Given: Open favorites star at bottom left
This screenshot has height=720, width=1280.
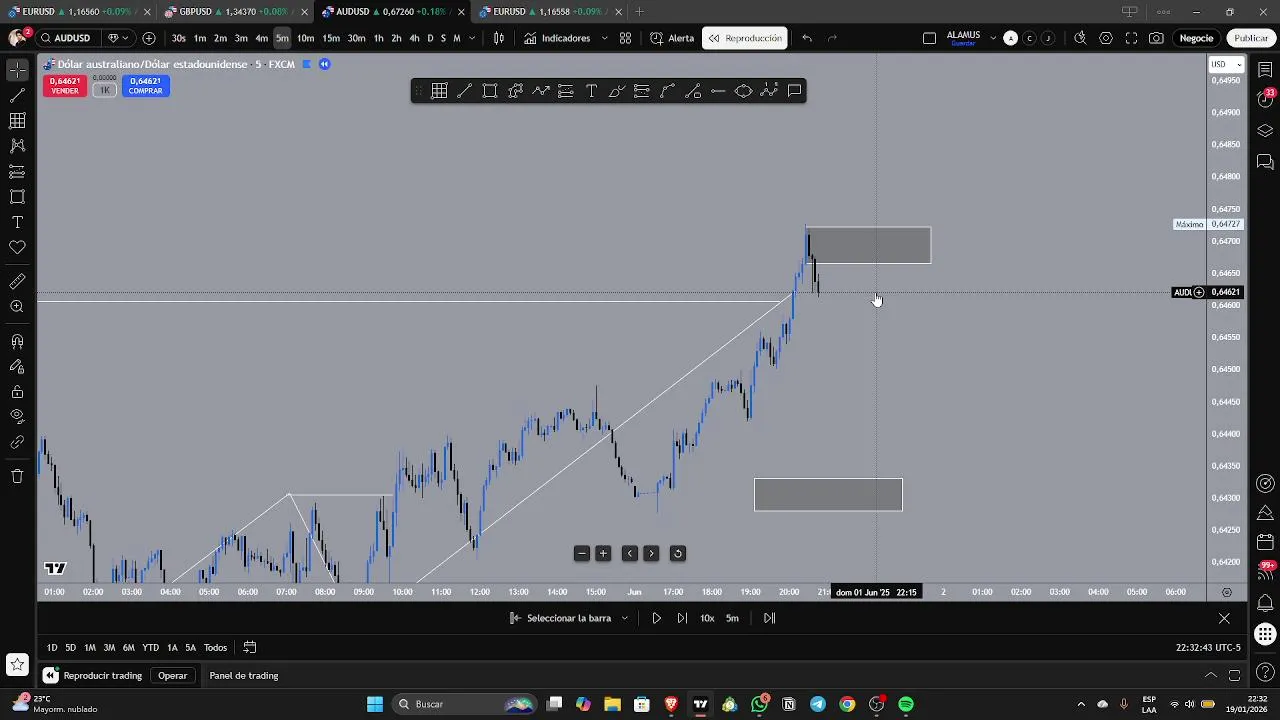Looking at the screenshot, I should [x=17, y=664].
